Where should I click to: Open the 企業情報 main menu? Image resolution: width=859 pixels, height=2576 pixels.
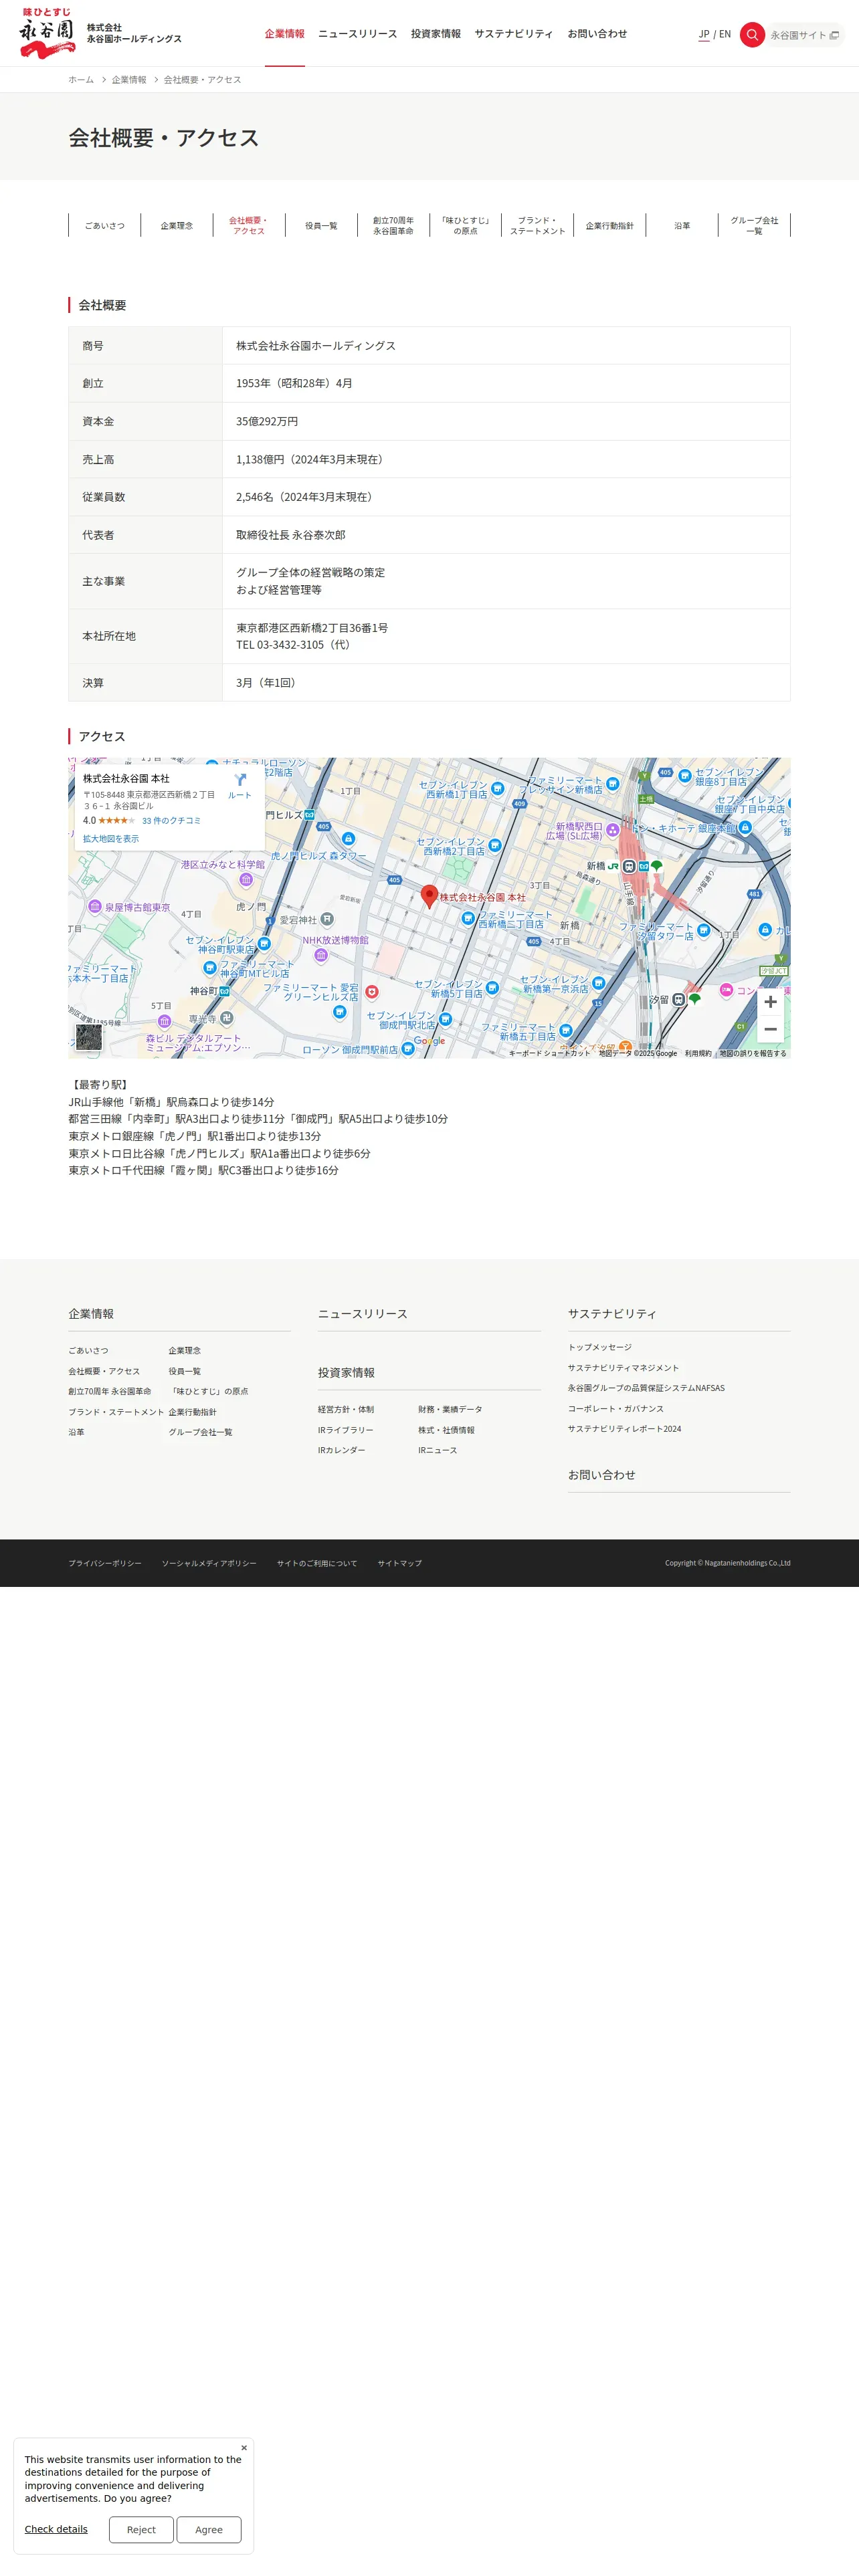[x=284, y=34]
